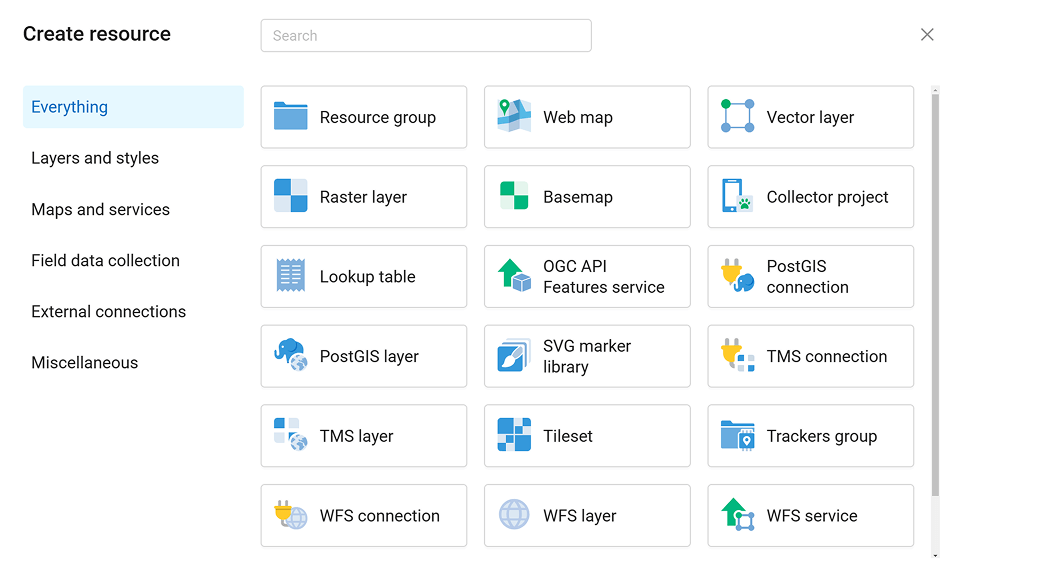Click inside the Search input field
Screen dimensions: 1040x563
pos(426,36)
